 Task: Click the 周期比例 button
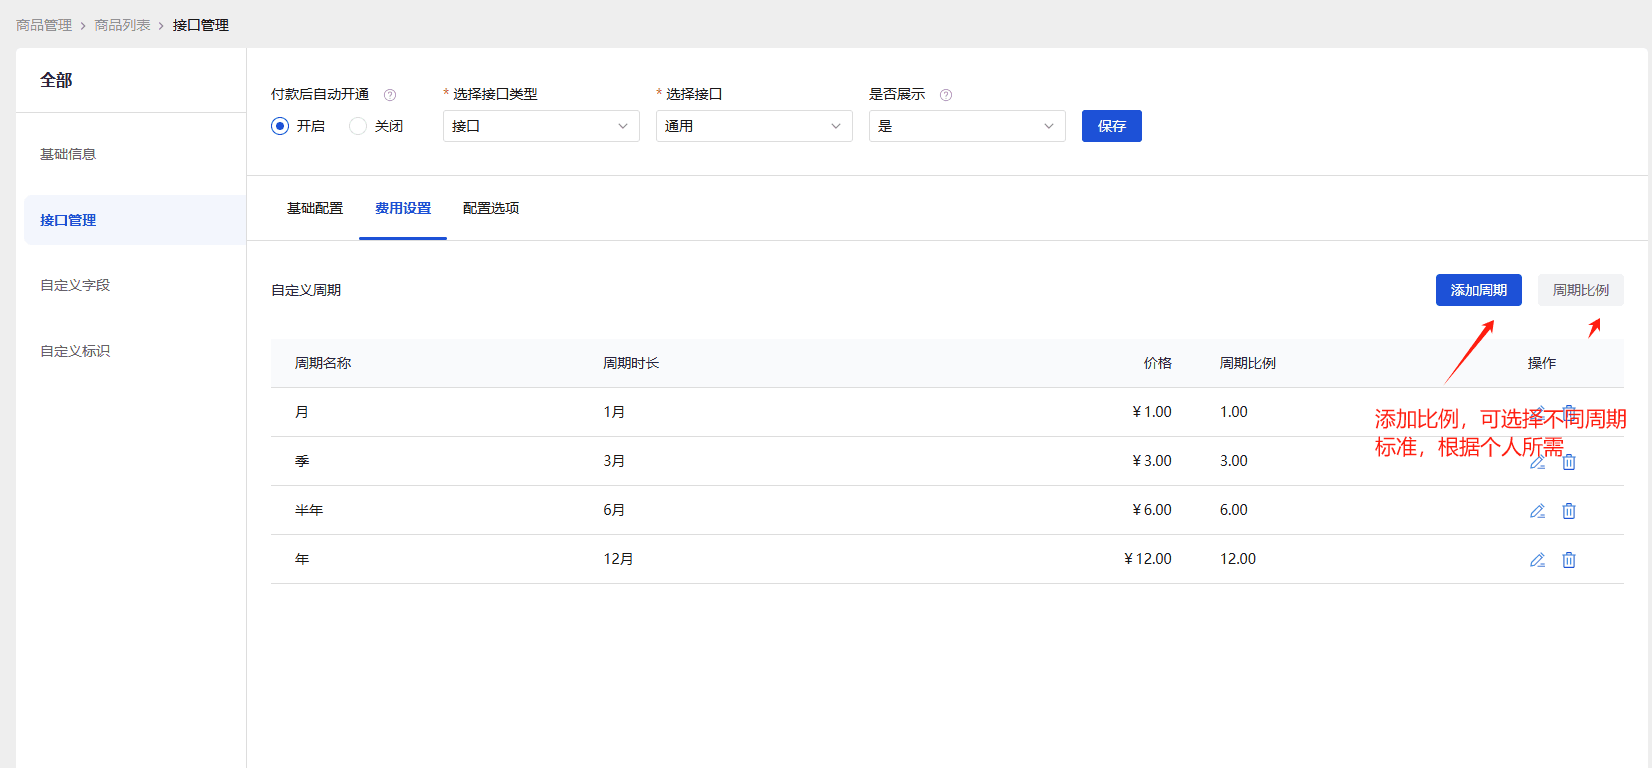tap(1581, 290)
